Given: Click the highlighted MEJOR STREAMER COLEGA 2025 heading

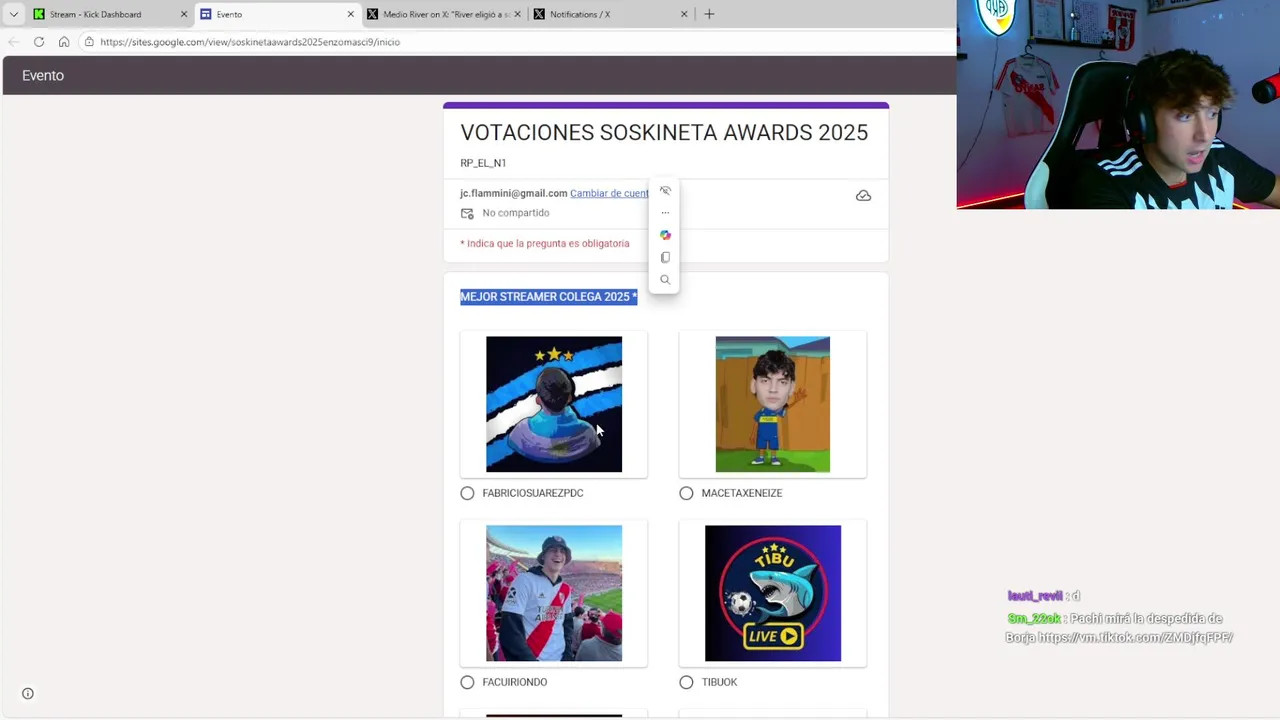Looking at the screenshot, I should tap(548, 297).
